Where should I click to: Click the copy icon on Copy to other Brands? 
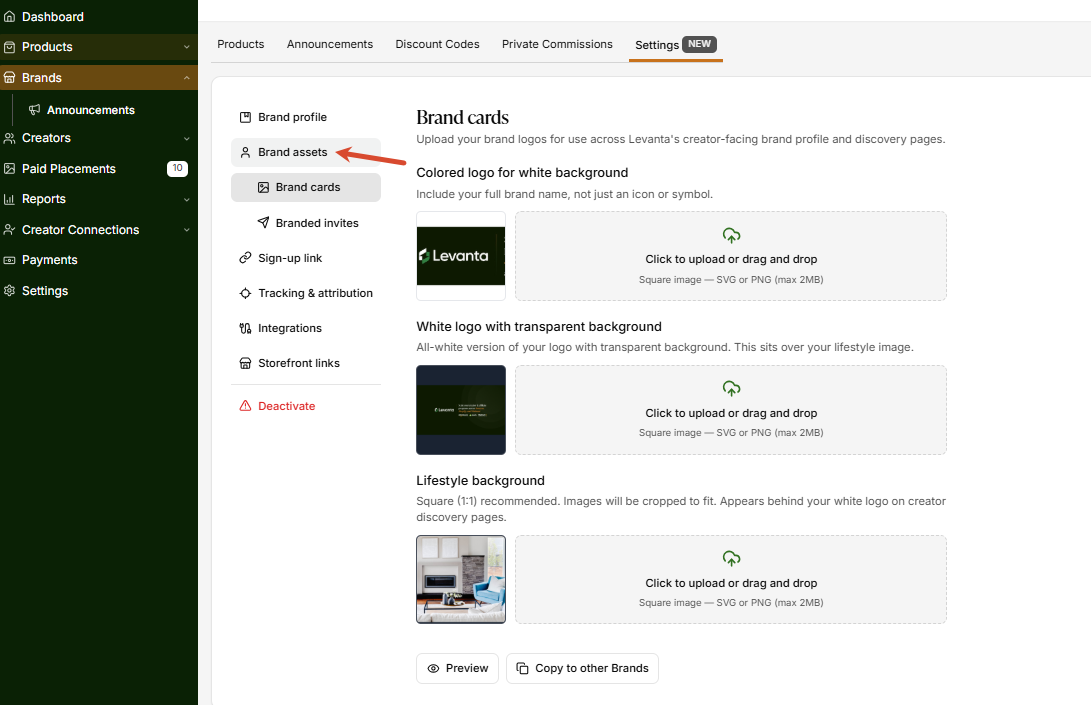(522, 668)
